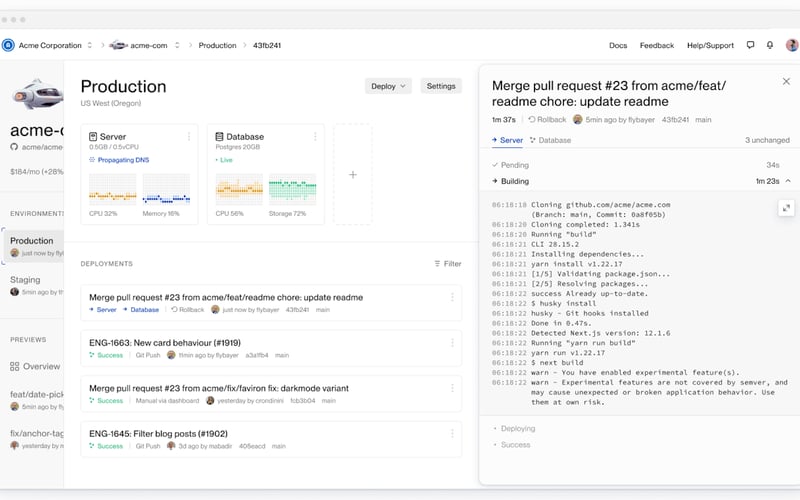This screenshot has width=800, height=500.
Task: Click the 3 unchanged label
Action: (x=767, y=140)
